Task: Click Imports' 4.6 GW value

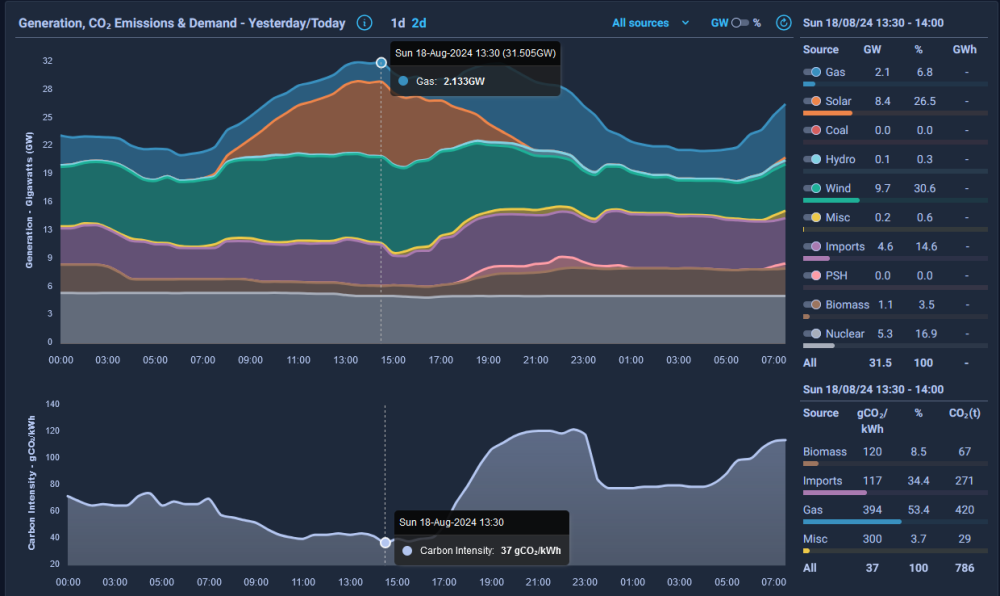Action: click(885, 246)
